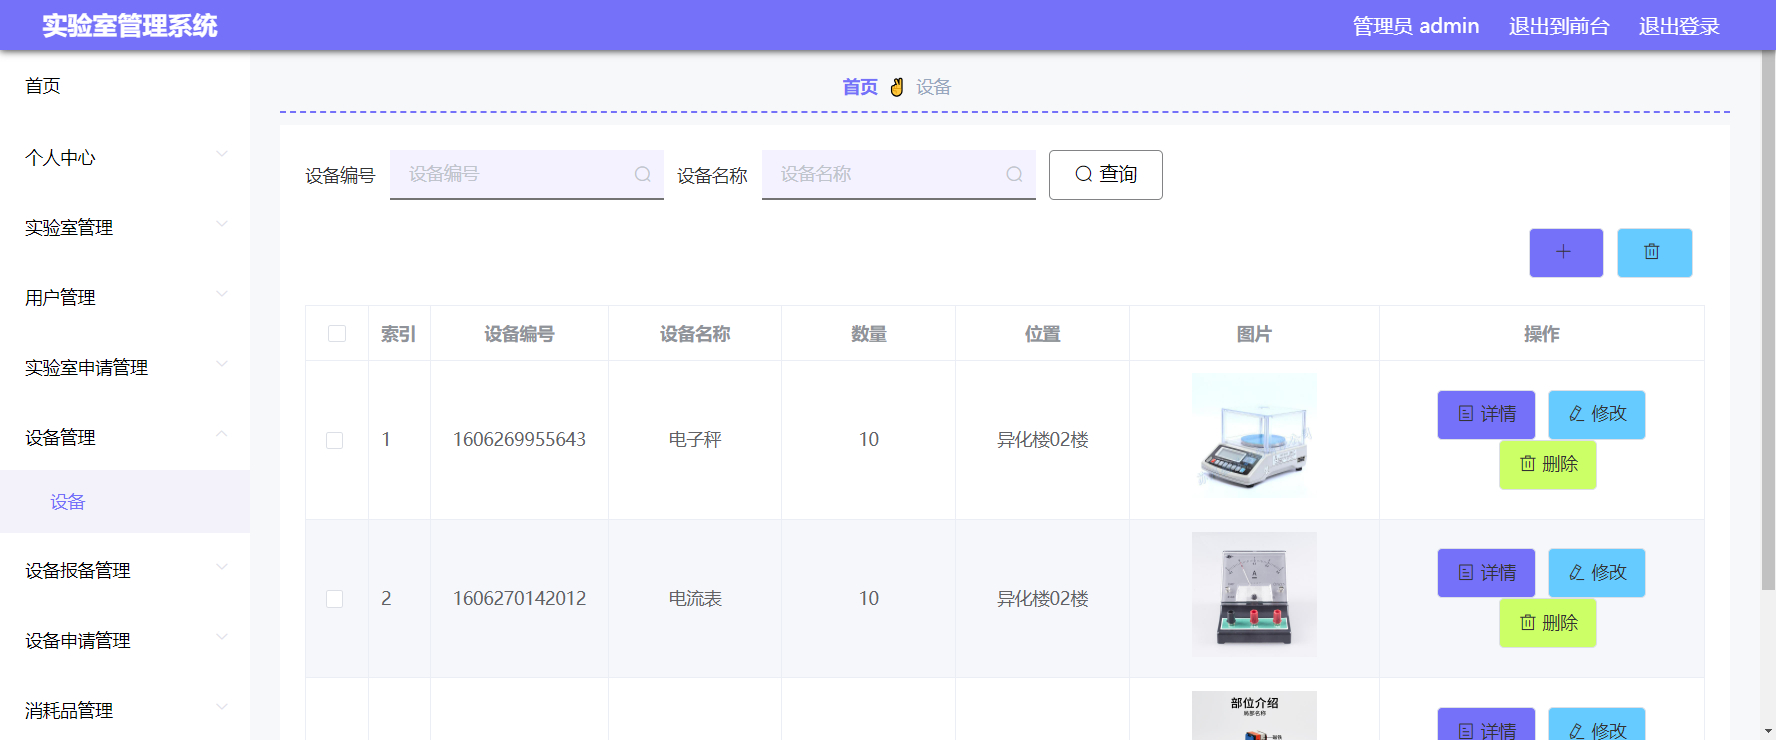Screen dimensions: 1776x740
Task: Open the 部位介绍 image thumbnail
Action: 1254,715
